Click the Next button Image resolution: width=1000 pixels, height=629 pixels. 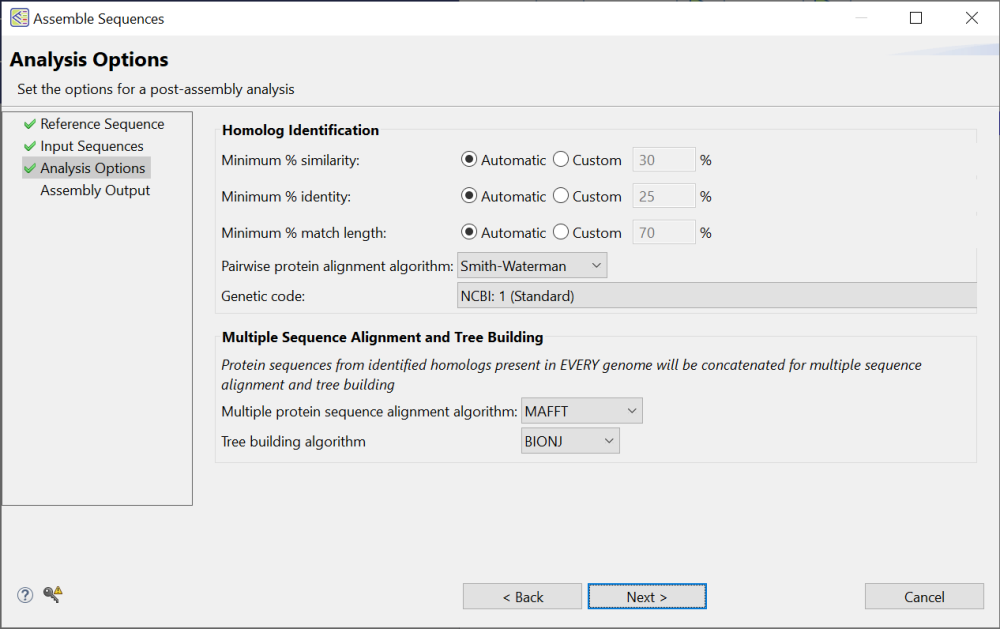(646, 596)
